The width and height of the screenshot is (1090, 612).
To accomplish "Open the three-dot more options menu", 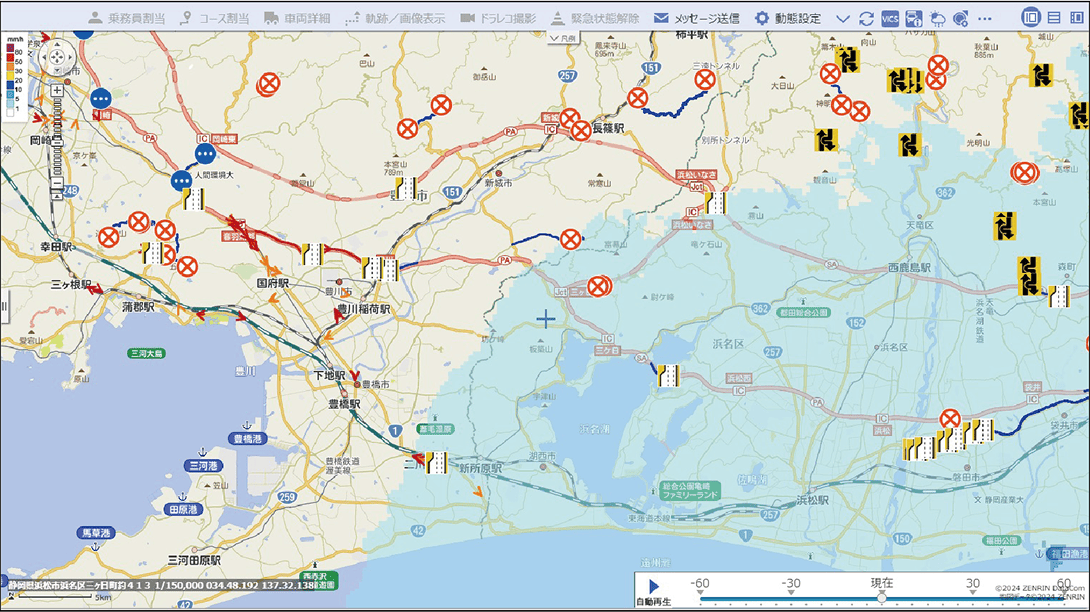I will 985,18.
